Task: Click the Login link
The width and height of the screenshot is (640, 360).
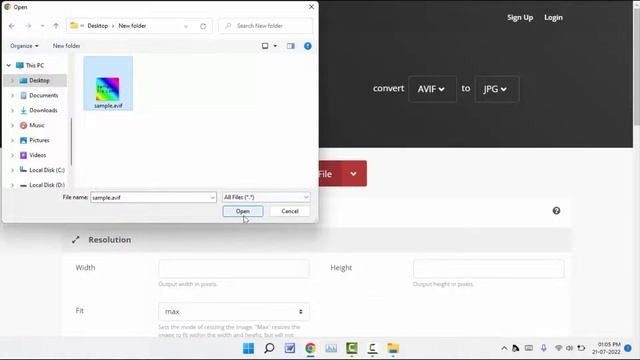Action: pos(553,18)
